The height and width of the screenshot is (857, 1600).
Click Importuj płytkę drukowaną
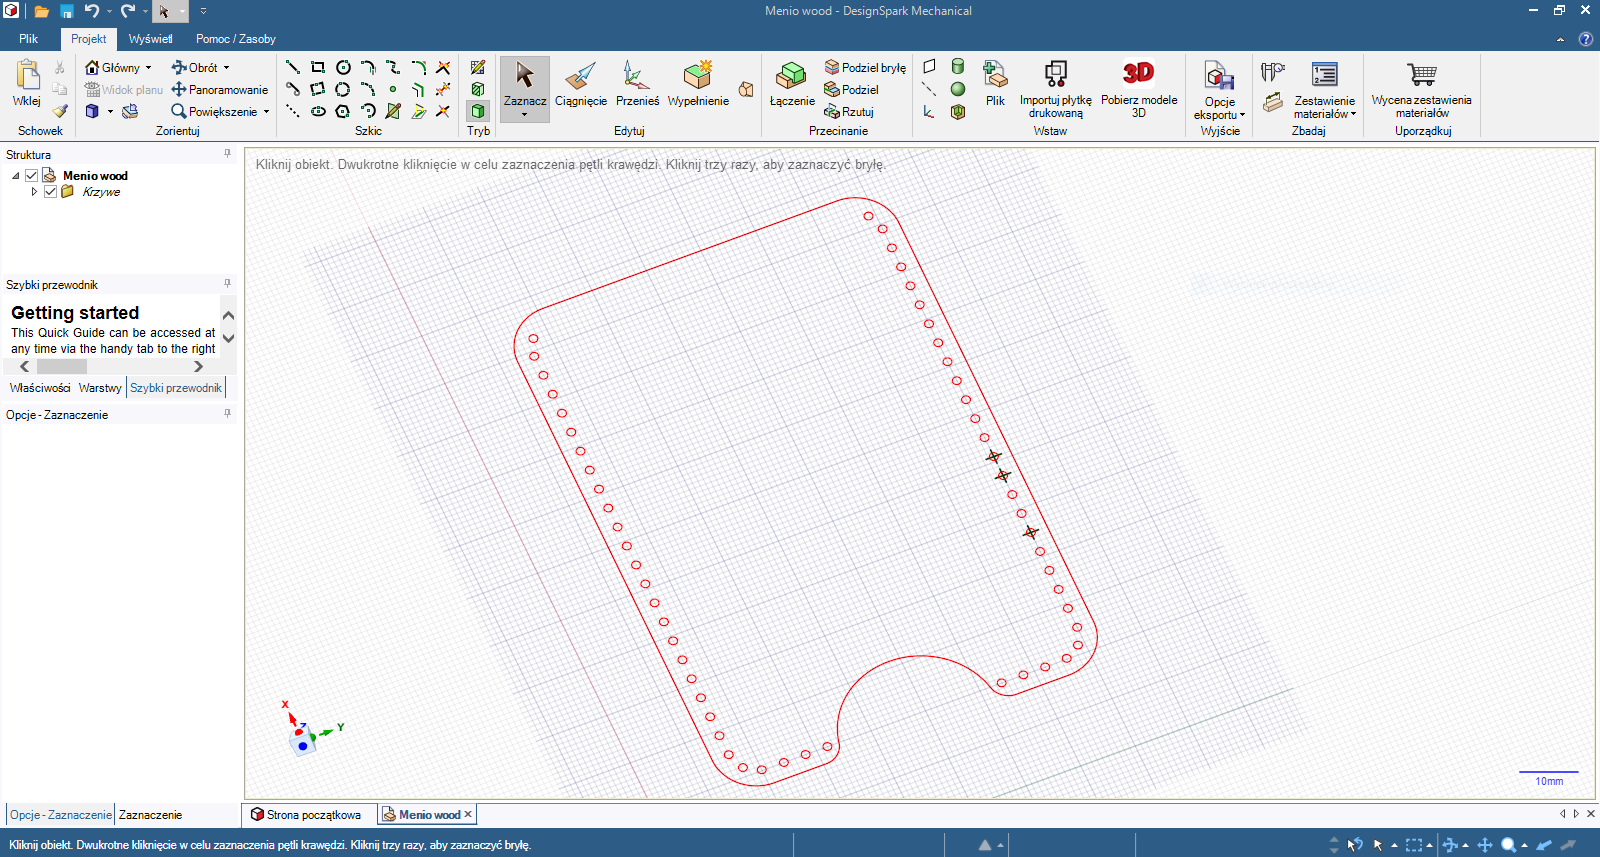click(1056, 88)
